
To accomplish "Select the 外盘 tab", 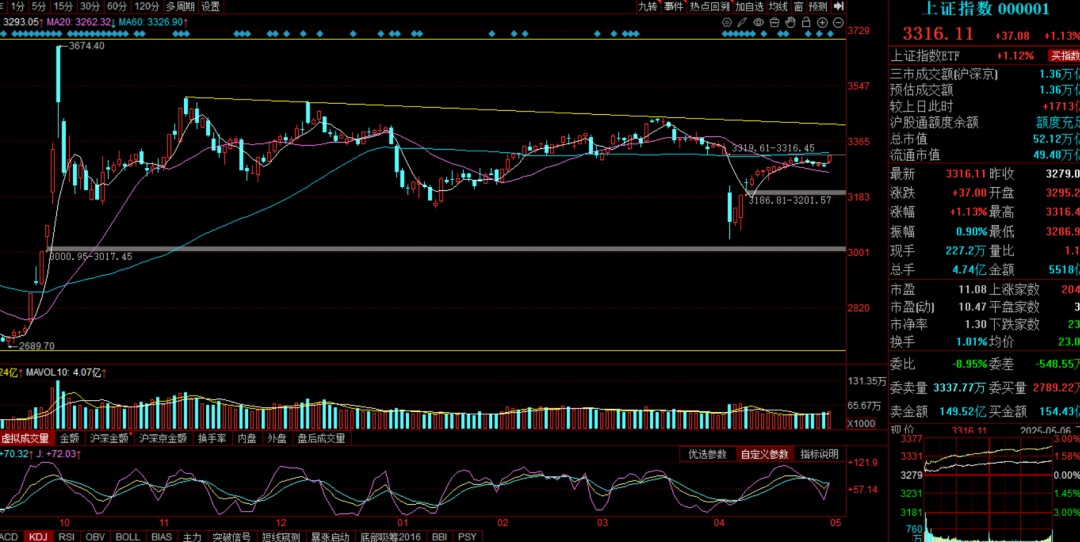I will pos(277,437).
